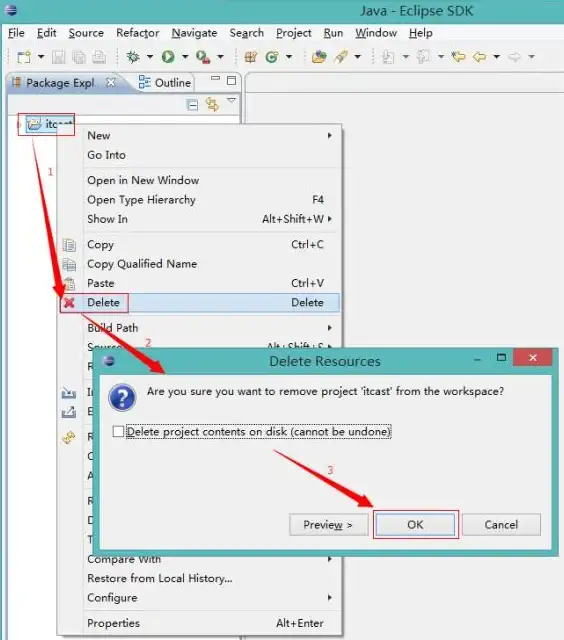Open the Edit menu
Screen dimensions: 564x640
coord(47,33)
